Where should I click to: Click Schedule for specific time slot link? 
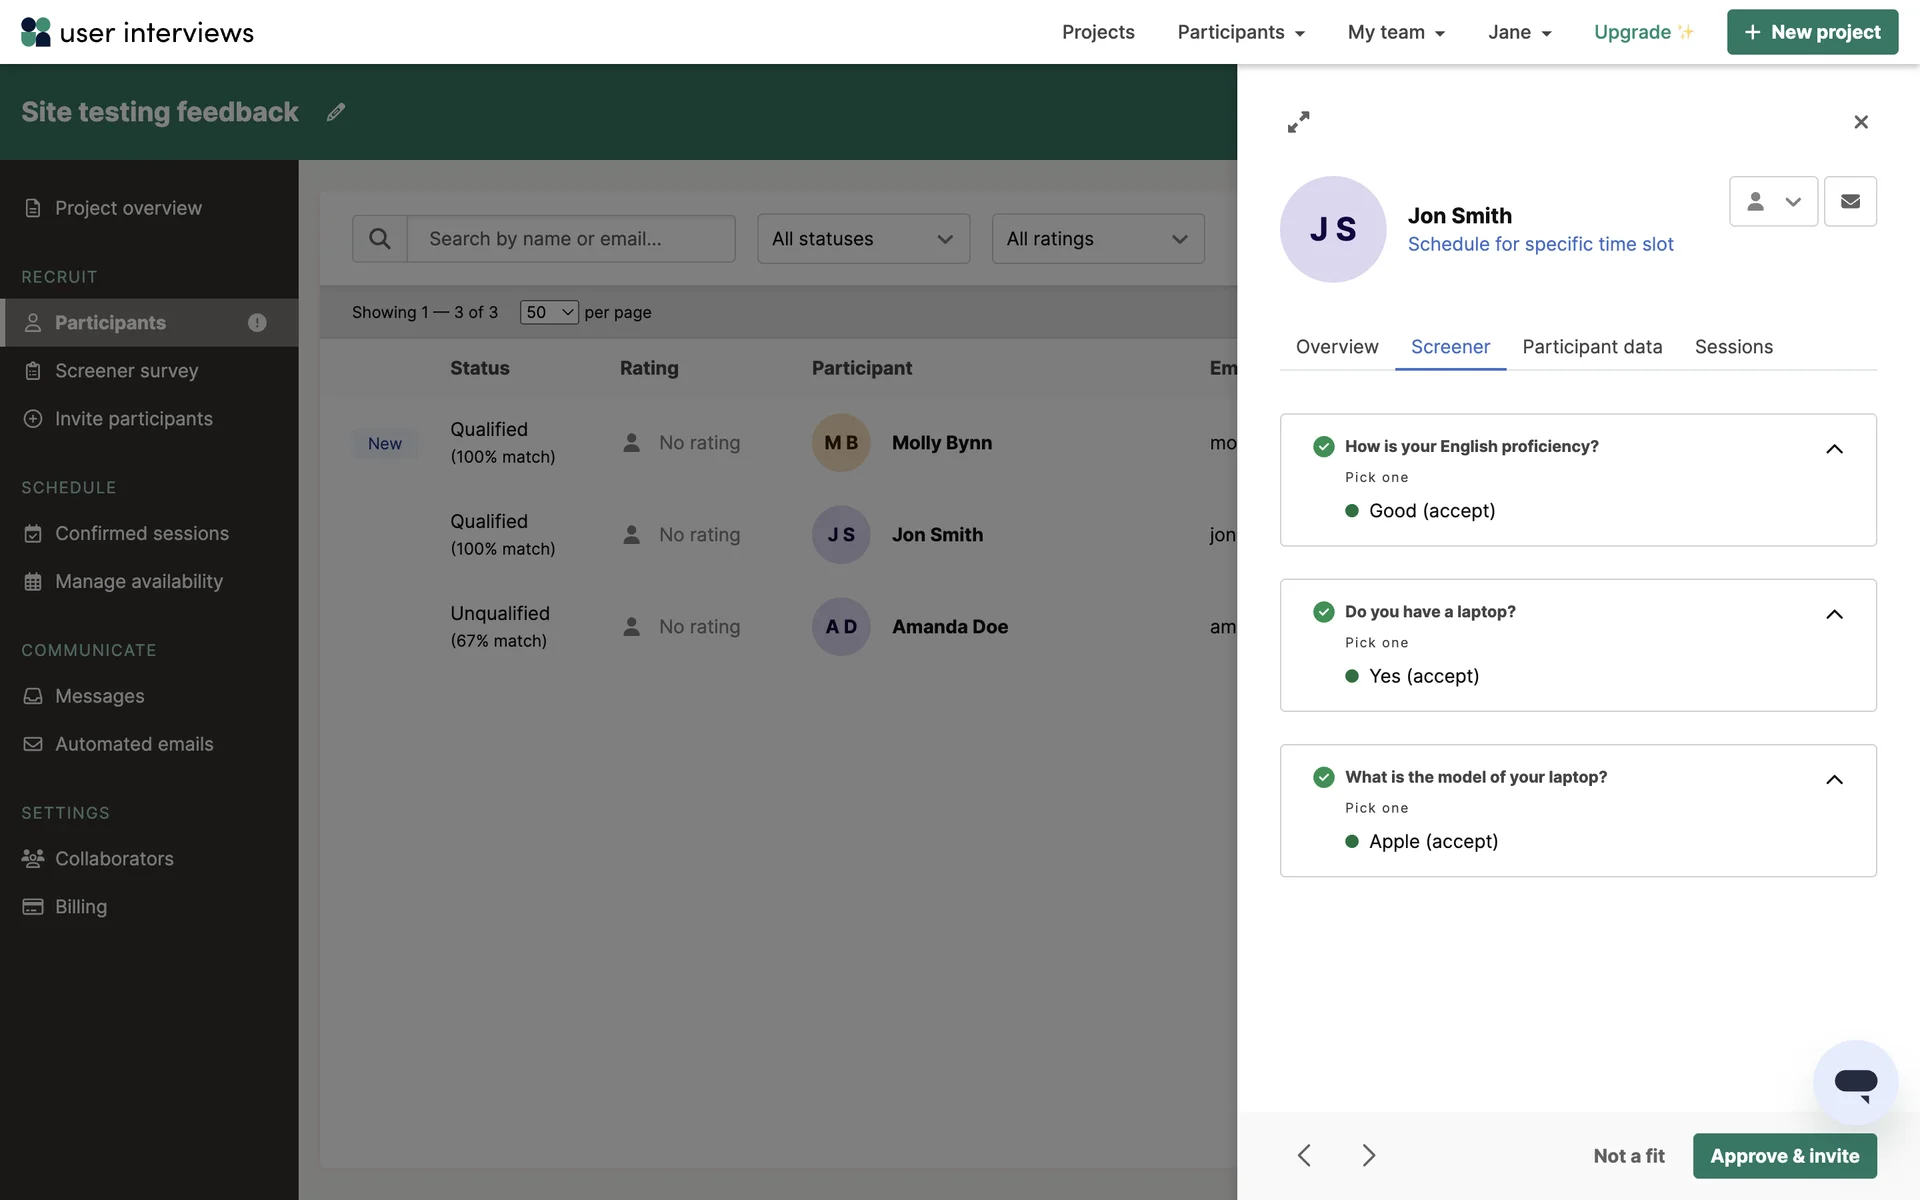coord(1540,244)
